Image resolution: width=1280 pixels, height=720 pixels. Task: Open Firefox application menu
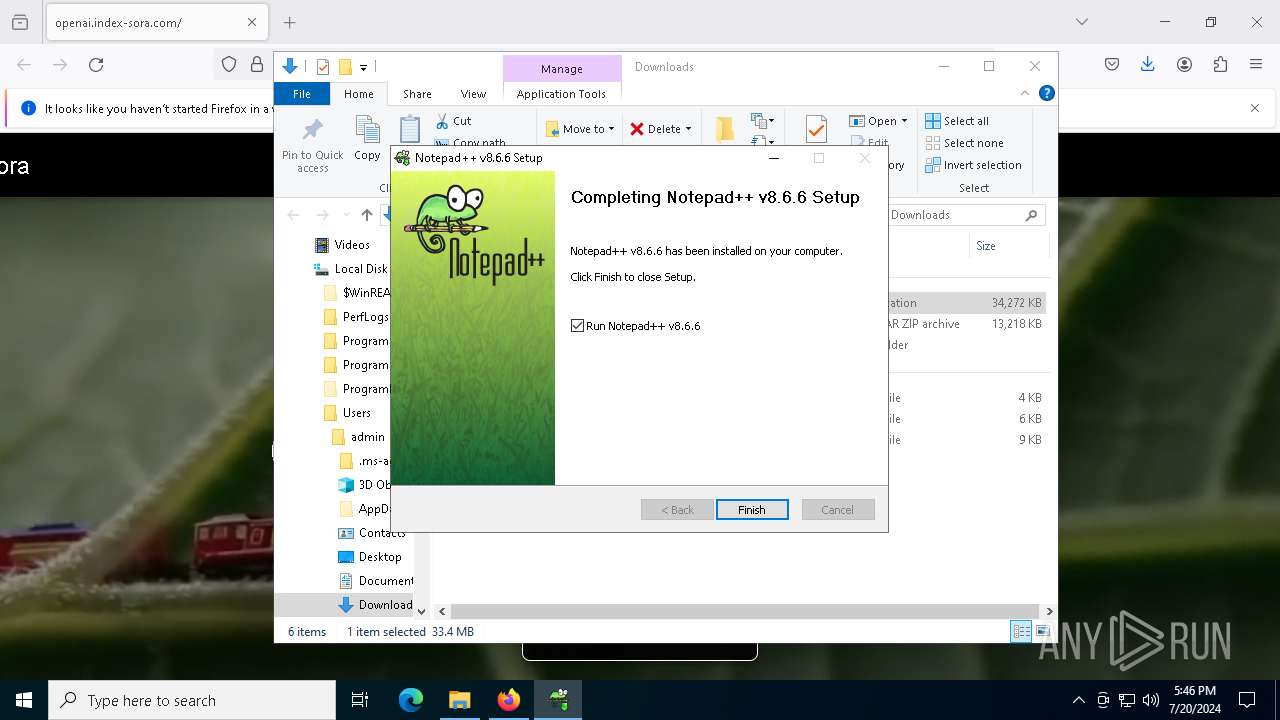tap(1256, 65)
